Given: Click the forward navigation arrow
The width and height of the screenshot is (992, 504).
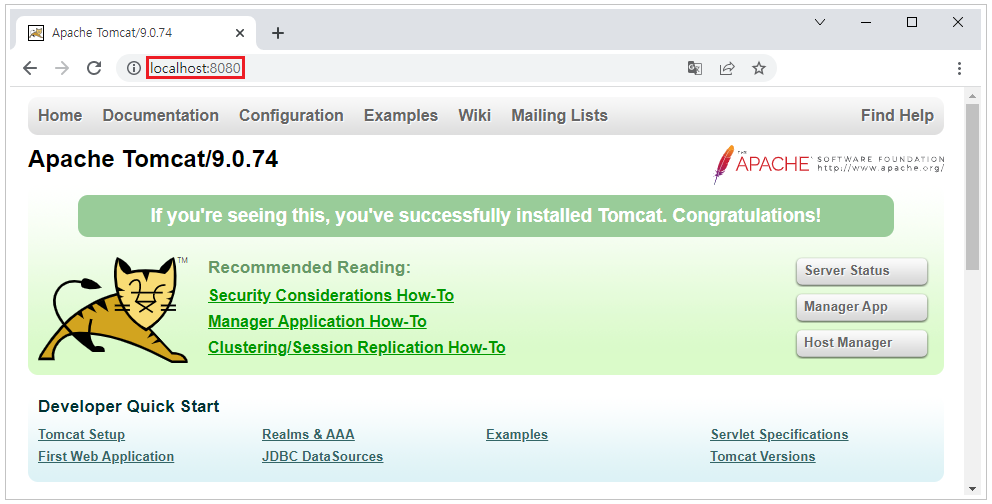Looking at the screenshot, I should [x=62, y=68].
